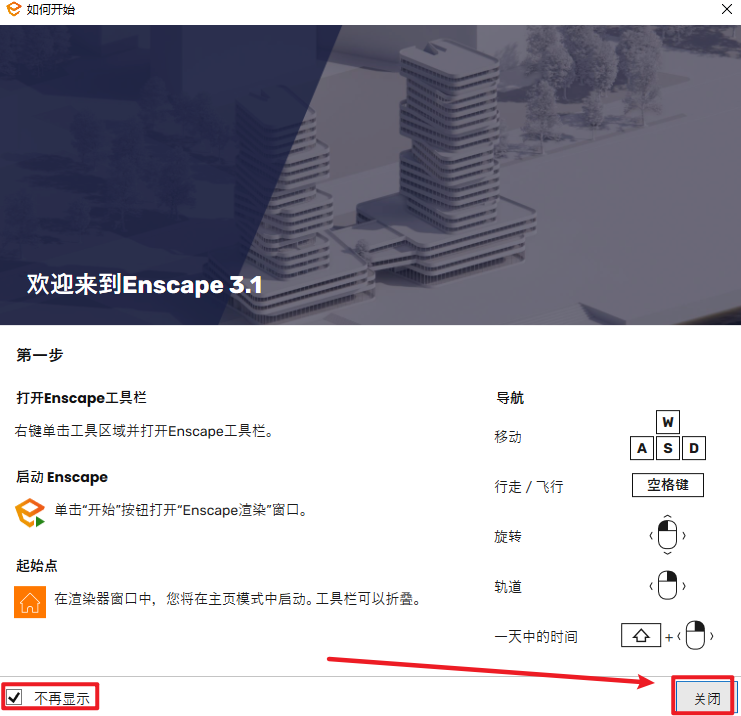Close the 如何开始 window with X
This screenshot has width=741, height=716.
tap(726, 10)
